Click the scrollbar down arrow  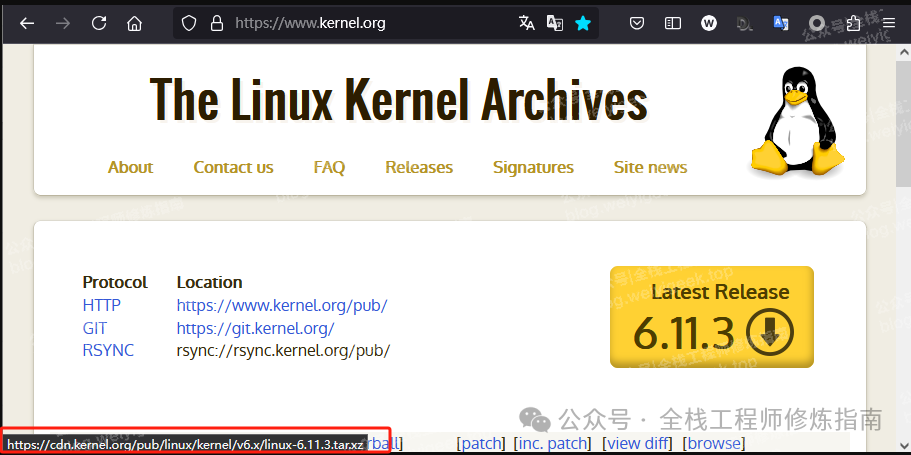coord(904,445)
